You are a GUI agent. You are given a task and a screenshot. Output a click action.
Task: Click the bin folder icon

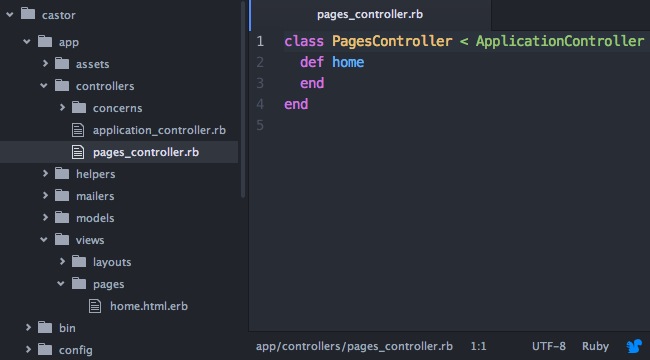pos(45,327)
